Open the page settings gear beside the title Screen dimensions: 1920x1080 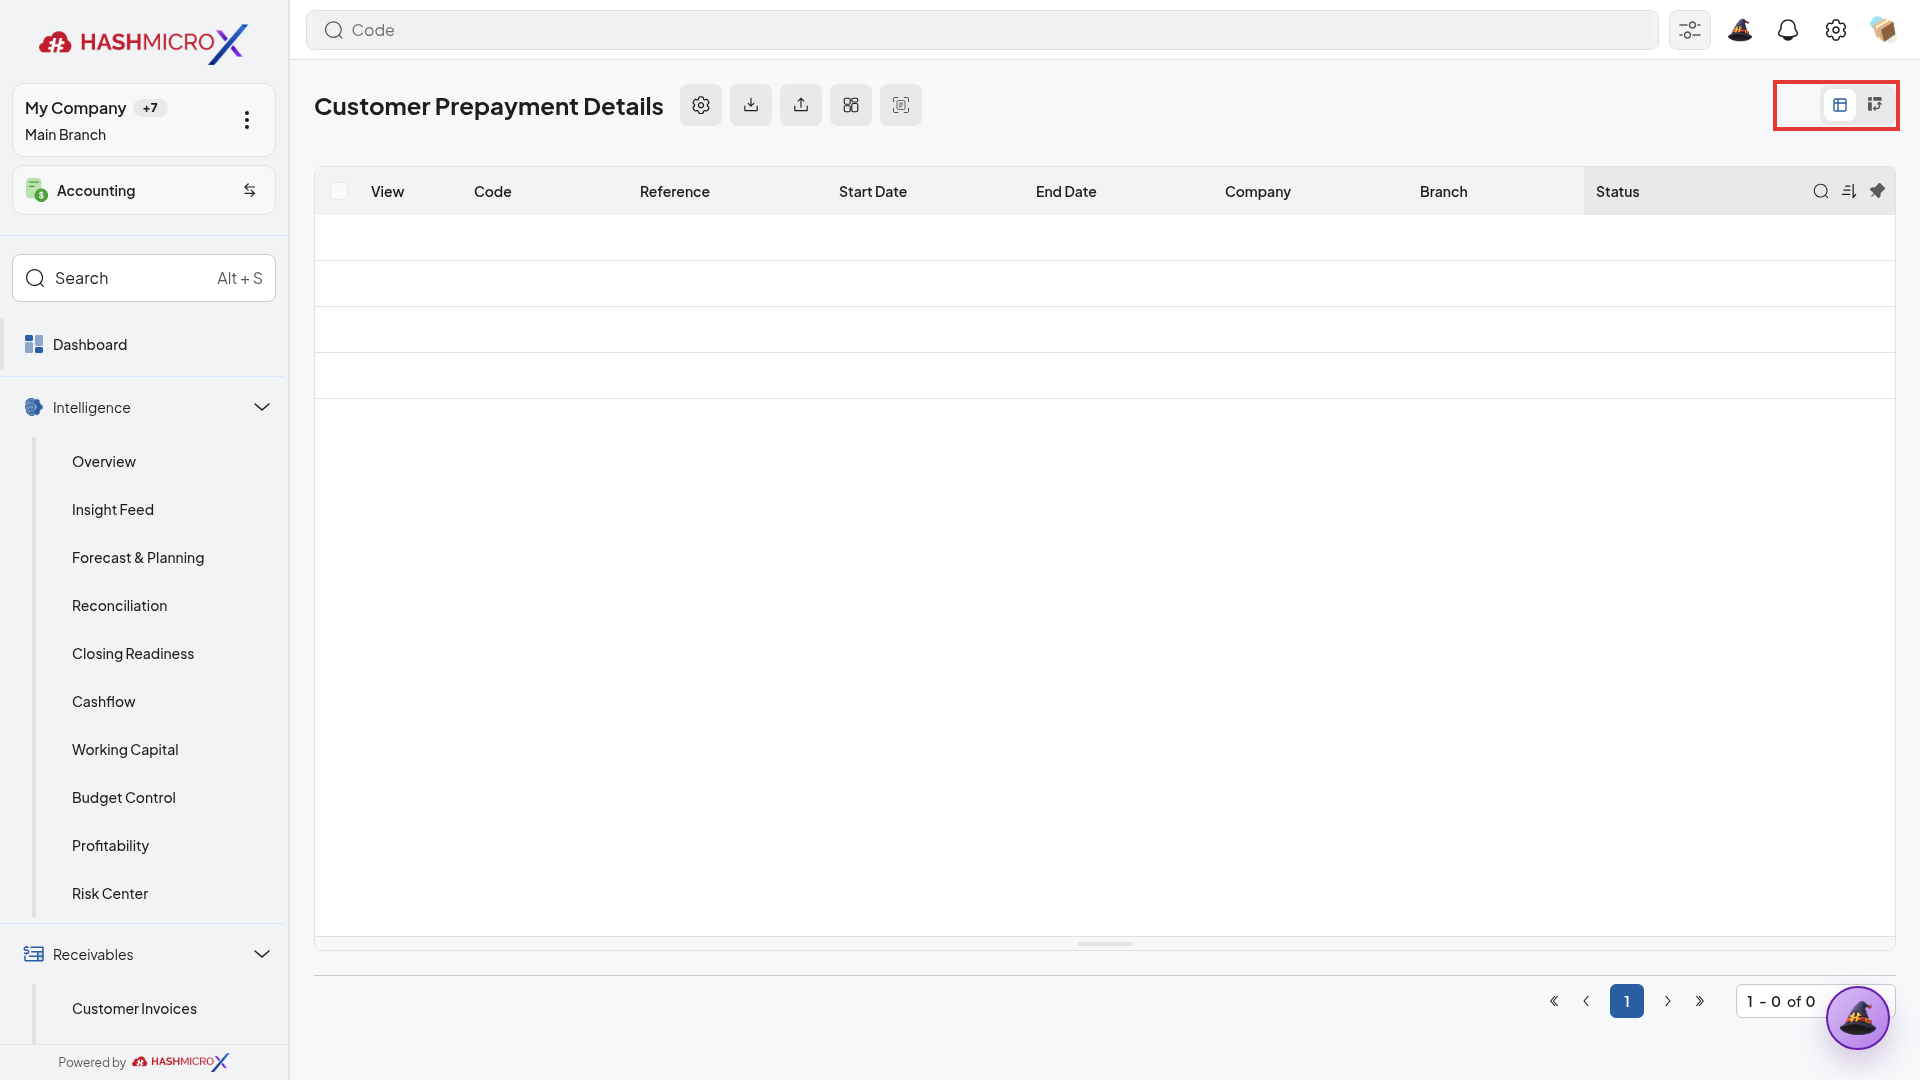(x=701, y=105)
